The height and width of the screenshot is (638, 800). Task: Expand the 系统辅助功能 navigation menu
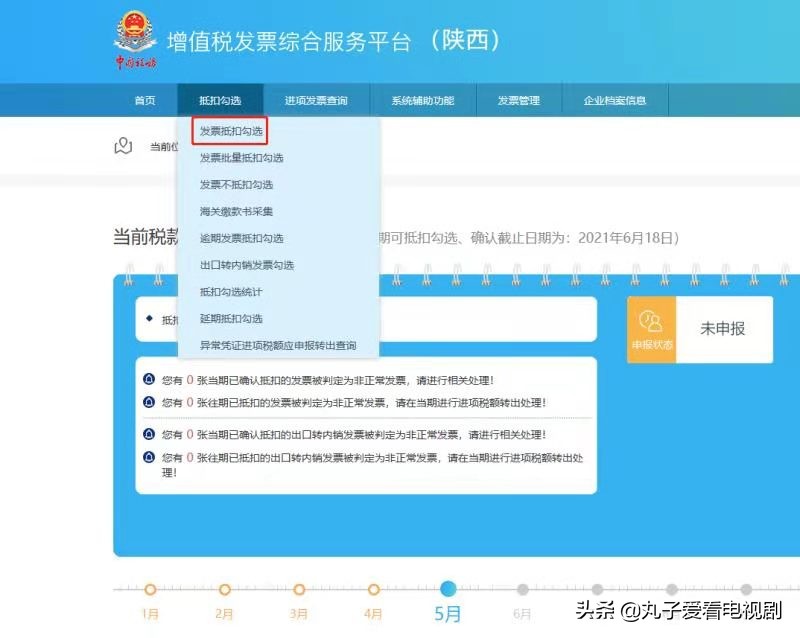(422, 101)
